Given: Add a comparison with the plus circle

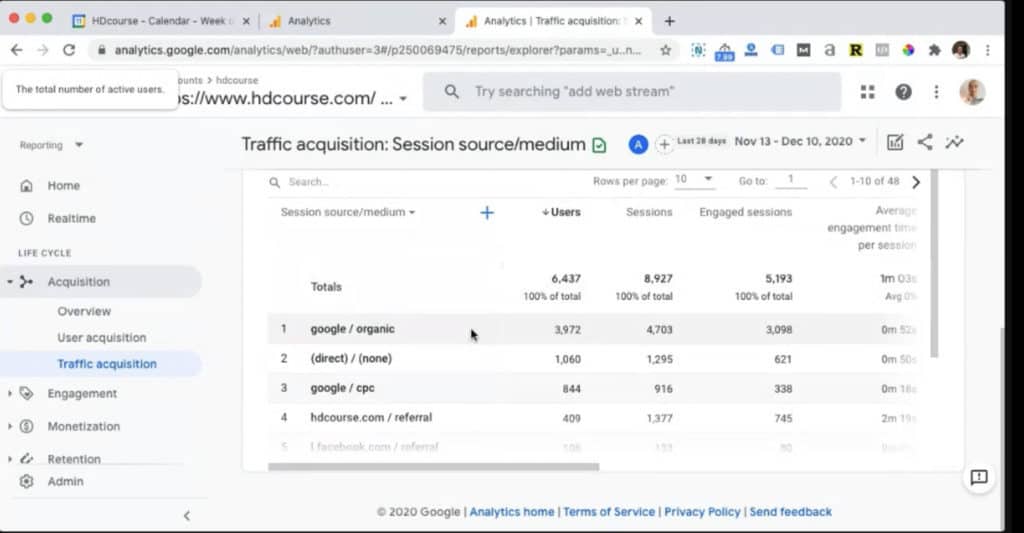Looking at the screenshot, I should [x=664, y=144].
